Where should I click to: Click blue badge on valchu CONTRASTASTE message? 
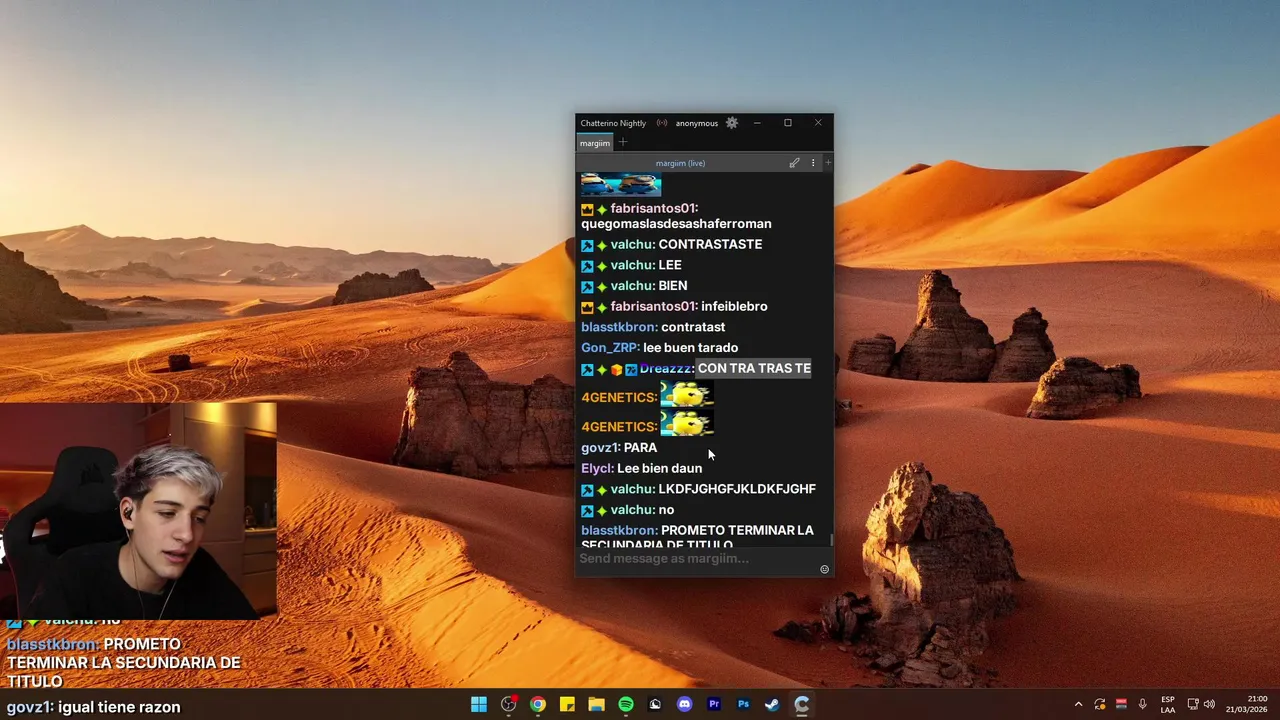587,245
